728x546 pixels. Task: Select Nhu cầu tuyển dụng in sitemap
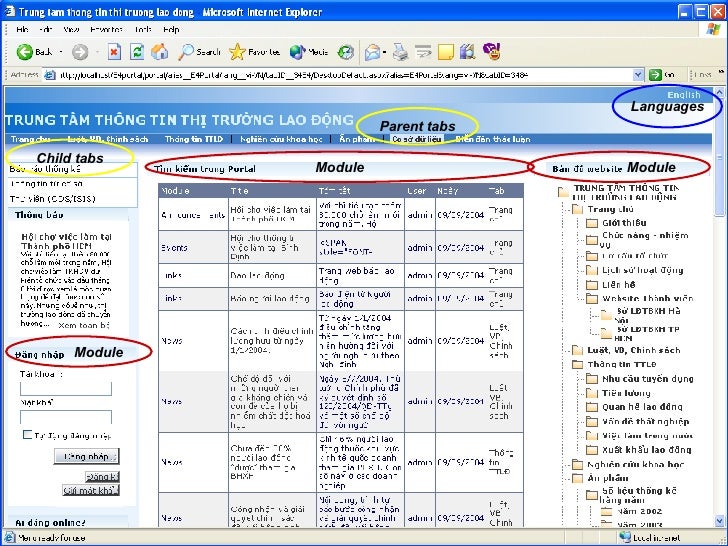tap(648, 379)
